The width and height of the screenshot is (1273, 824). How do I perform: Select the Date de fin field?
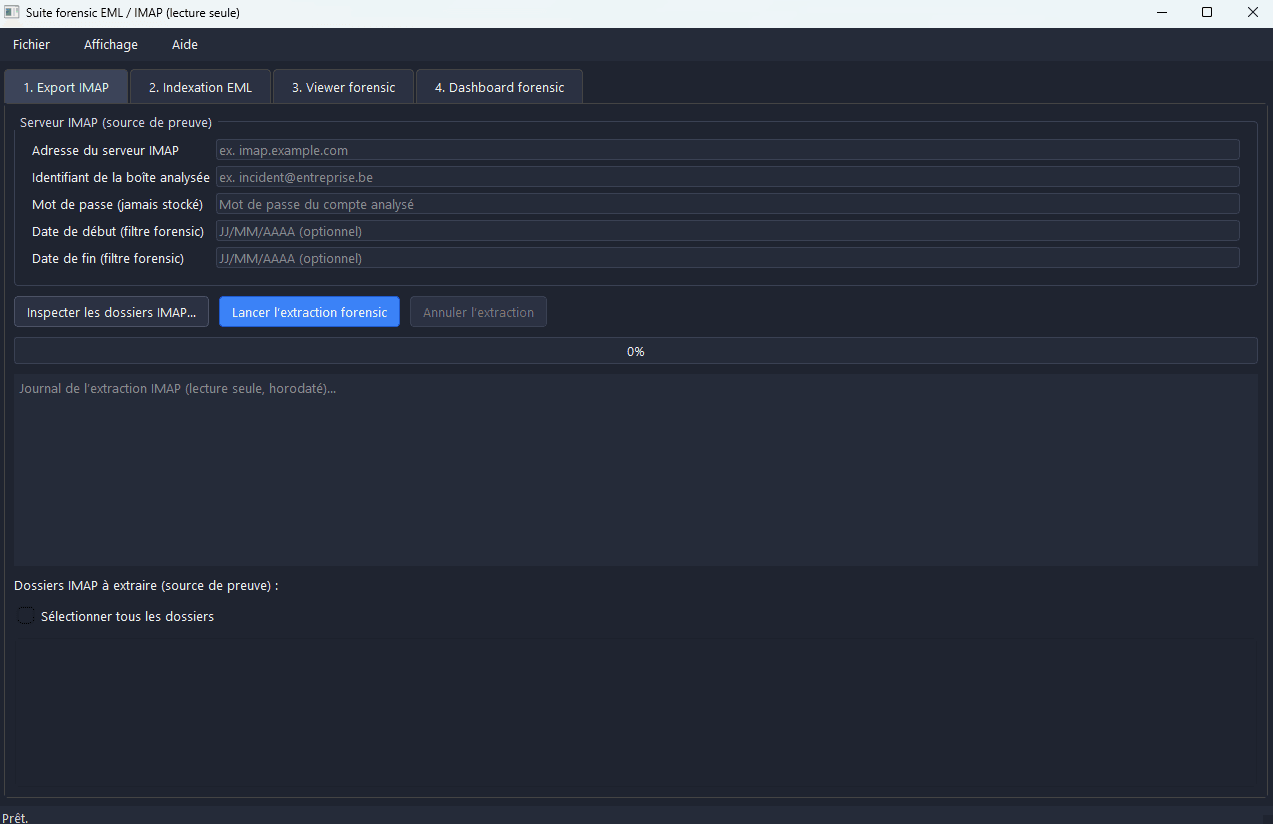point(727,258)
